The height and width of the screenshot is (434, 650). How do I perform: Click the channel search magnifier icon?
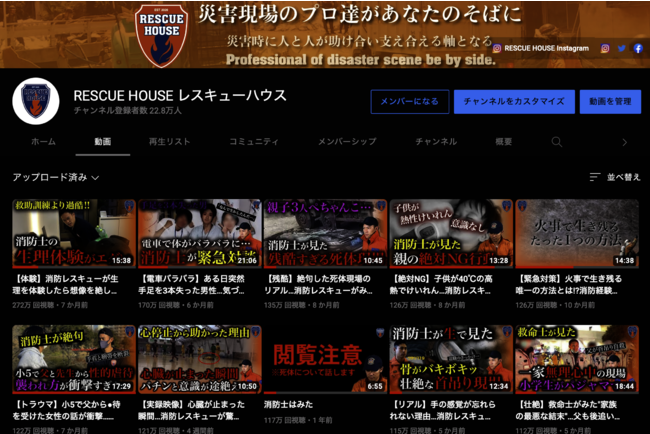point(557,142)
